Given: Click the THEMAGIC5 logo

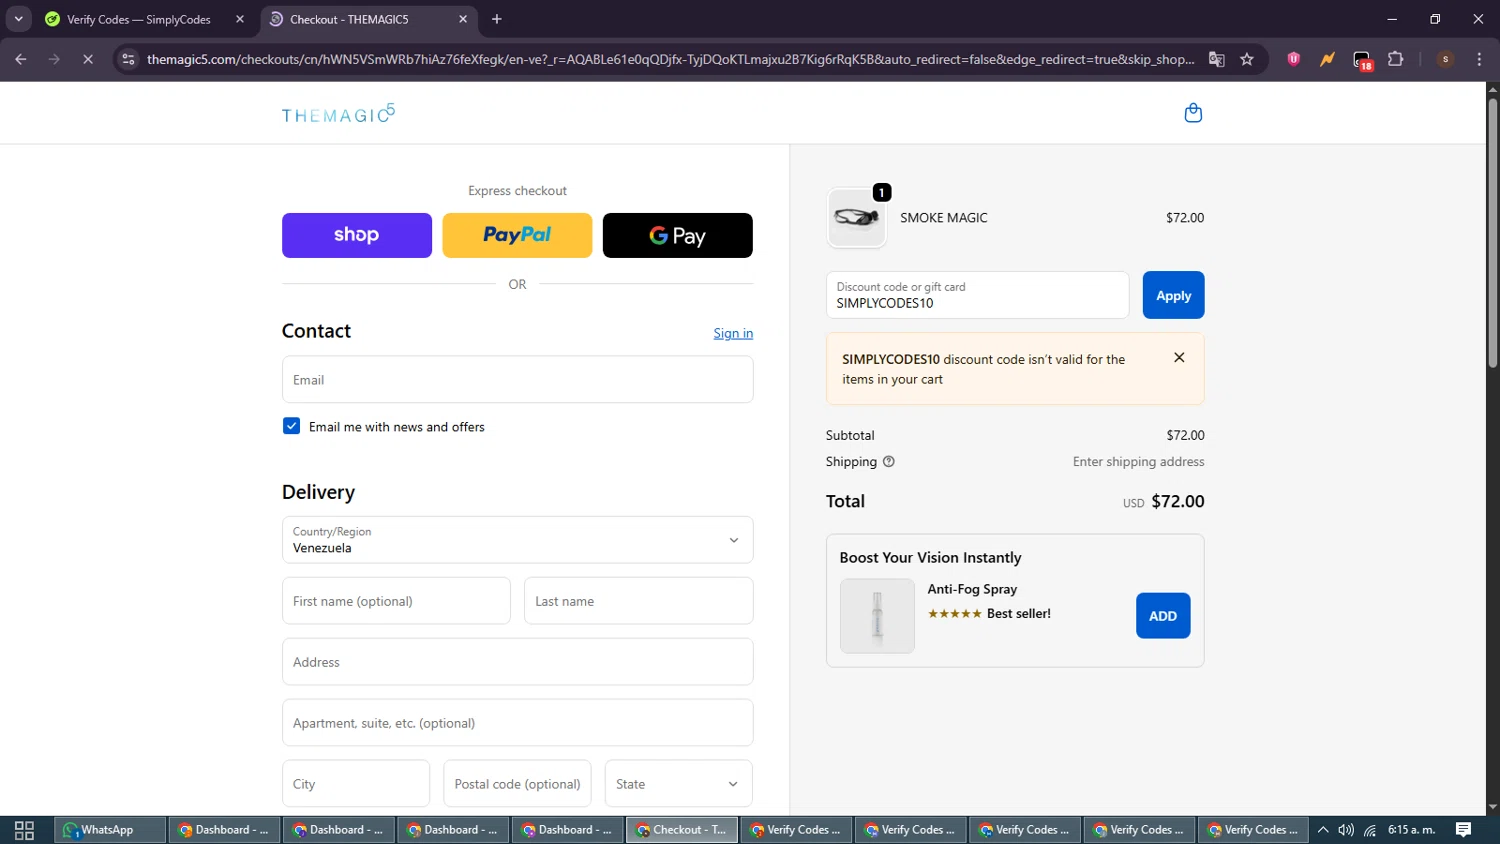Looking at the screenshot, I should 338,114.
